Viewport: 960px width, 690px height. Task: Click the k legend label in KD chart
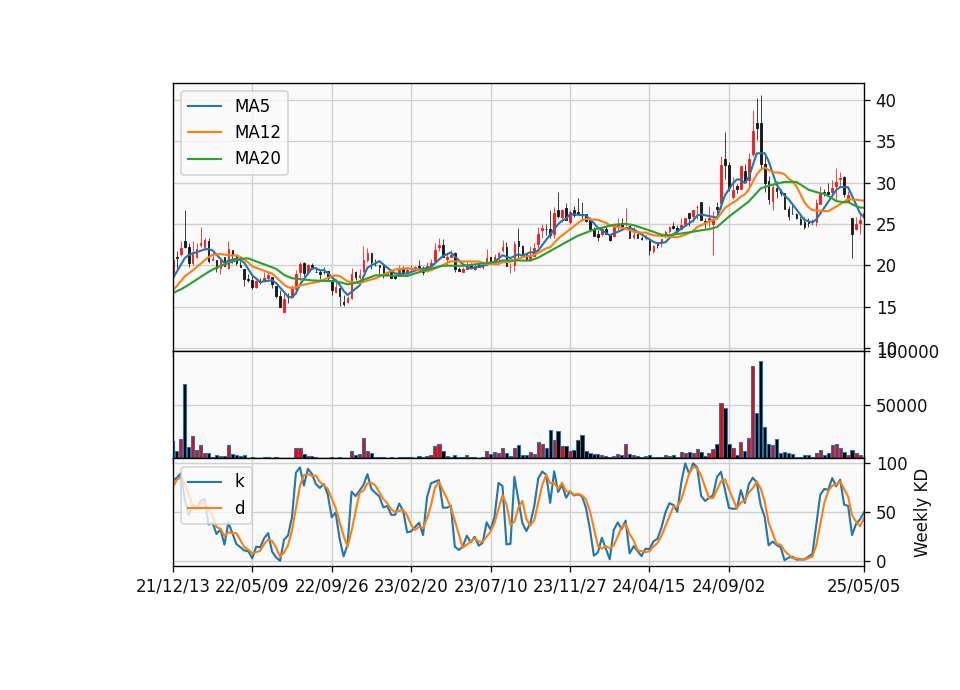click(239, 481)
